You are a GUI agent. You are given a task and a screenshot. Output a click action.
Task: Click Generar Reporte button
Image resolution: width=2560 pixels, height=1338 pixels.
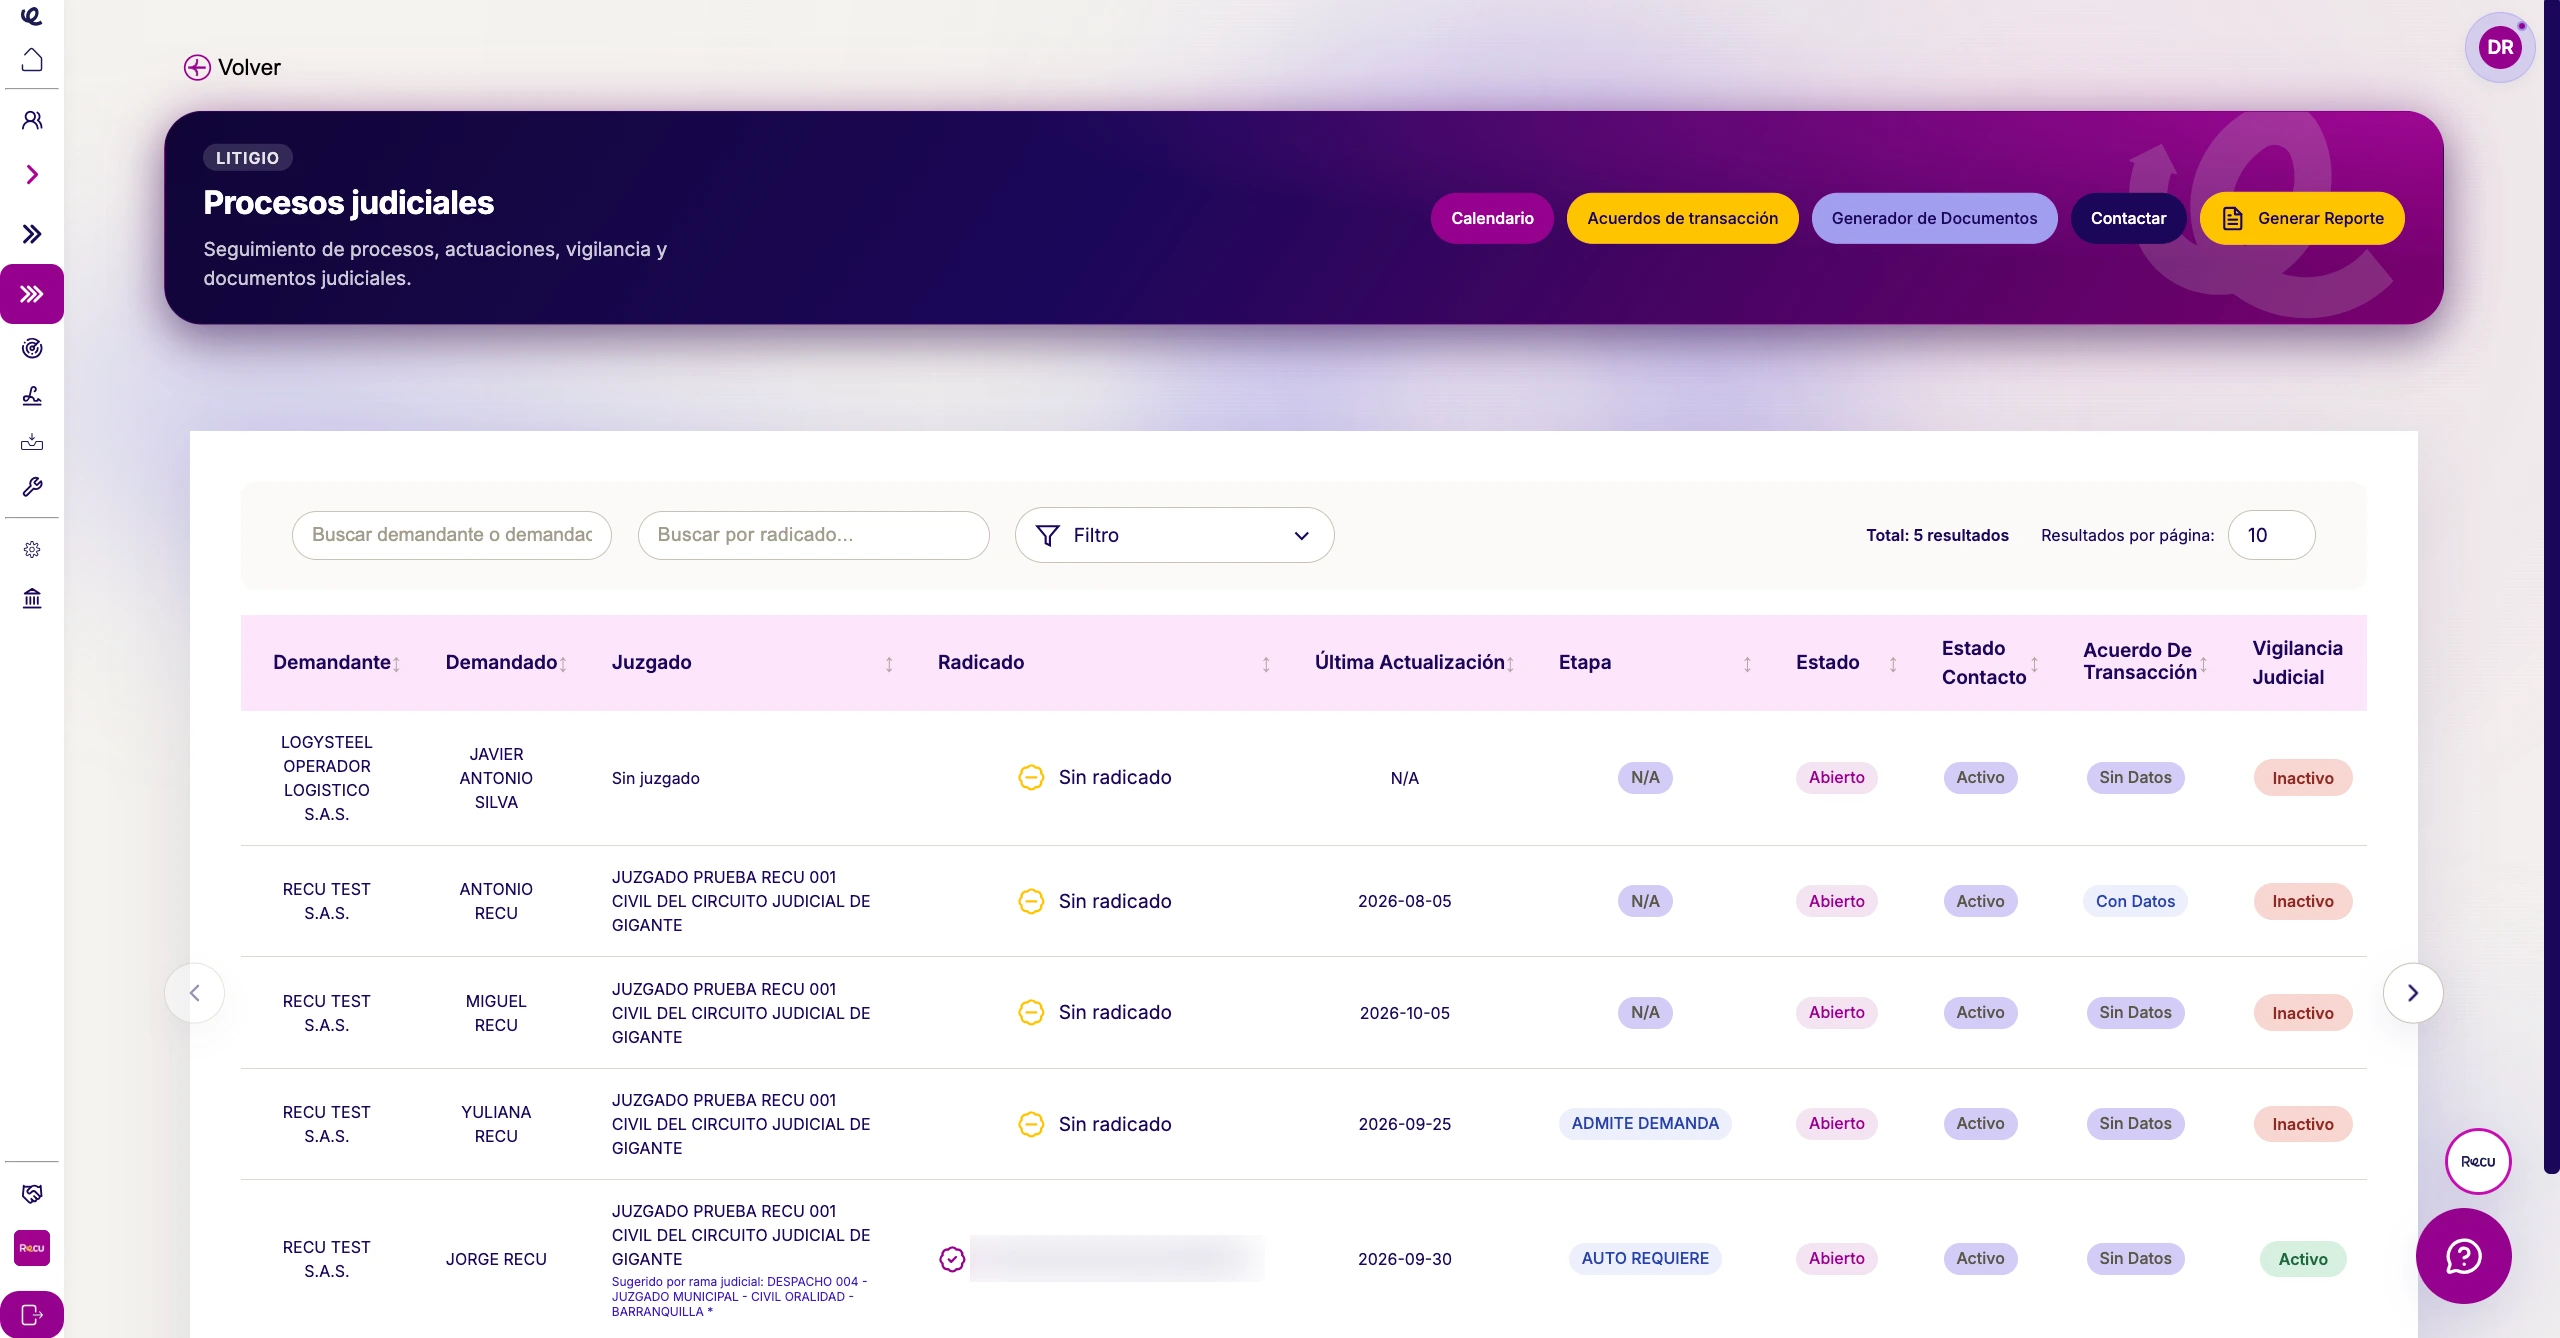[2302, 218]
